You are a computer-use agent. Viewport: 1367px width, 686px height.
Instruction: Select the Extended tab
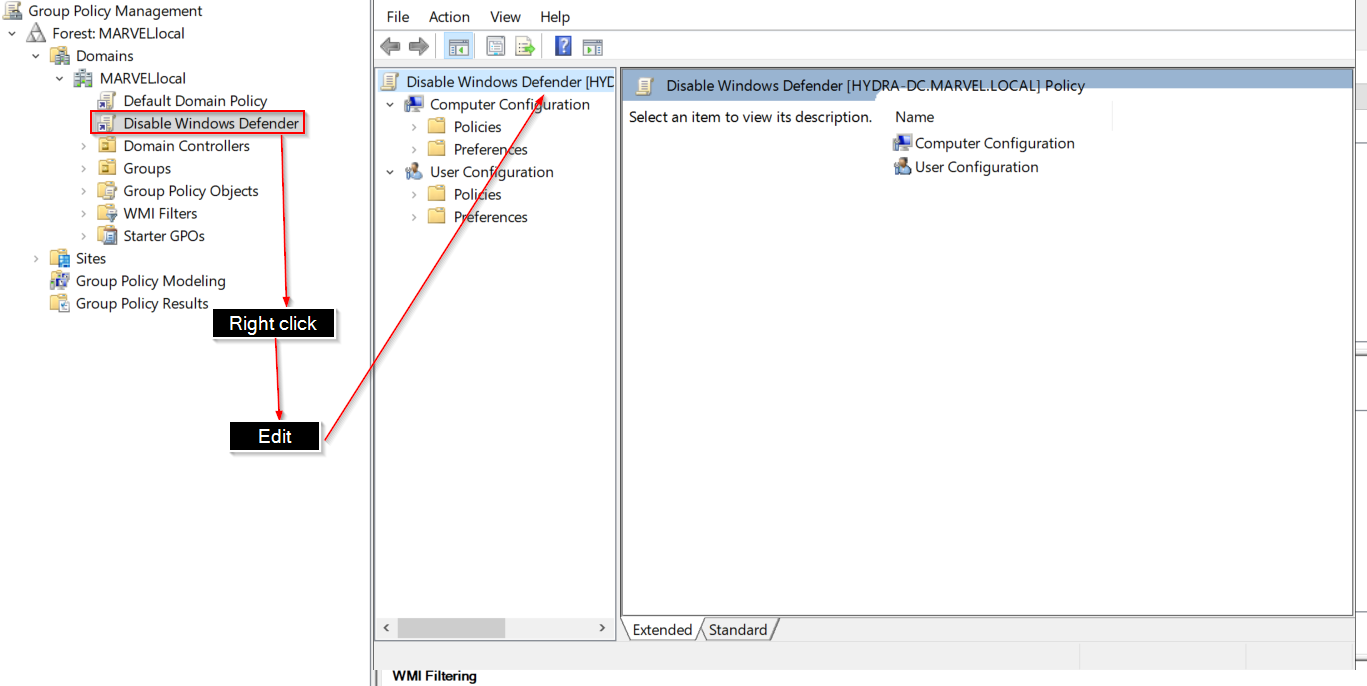662,630
